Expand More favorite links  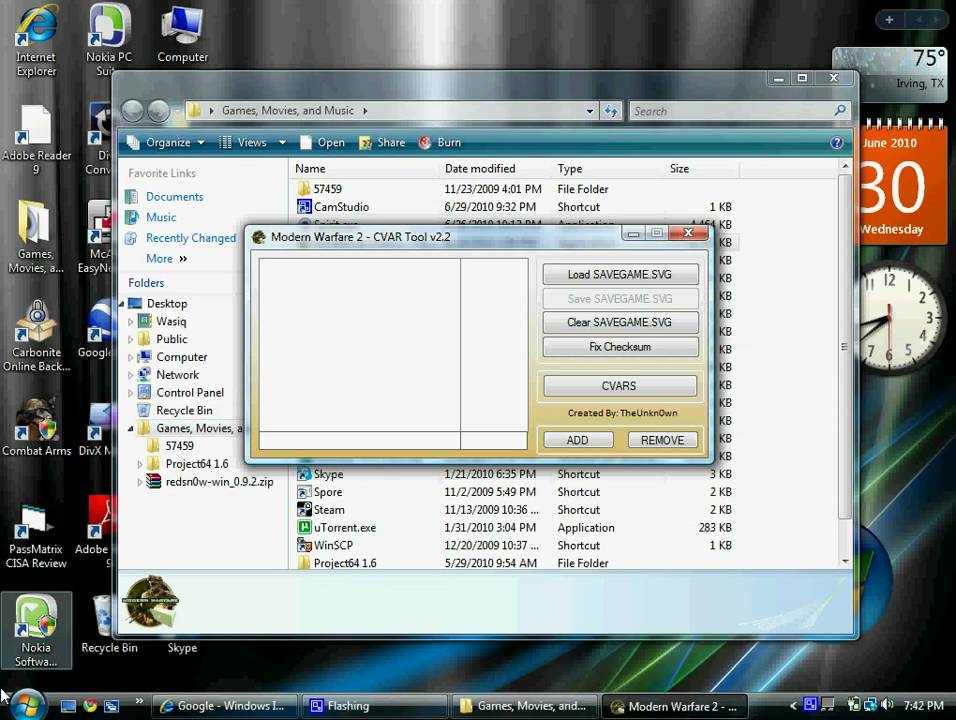[166, 258]
